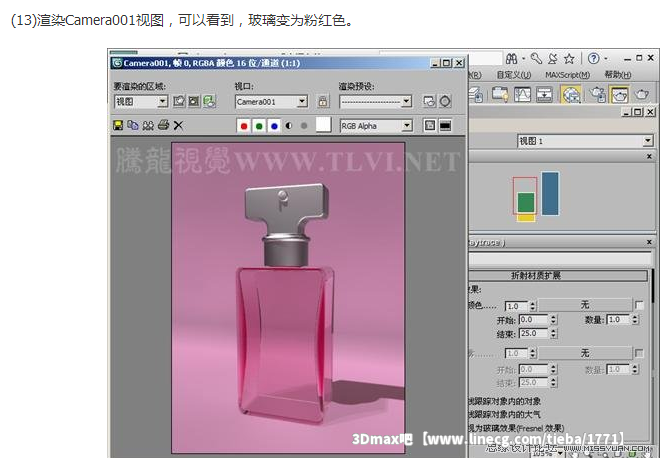Toggle the UI overlay icon

pos(430,125)
